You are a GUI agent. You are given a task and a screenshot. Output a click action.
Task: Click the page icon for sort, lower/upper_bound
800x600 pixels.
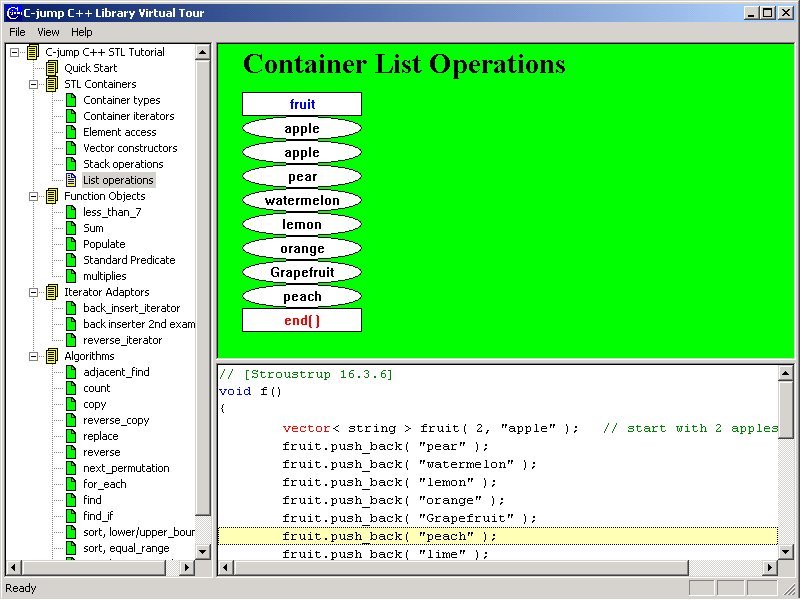71,532
